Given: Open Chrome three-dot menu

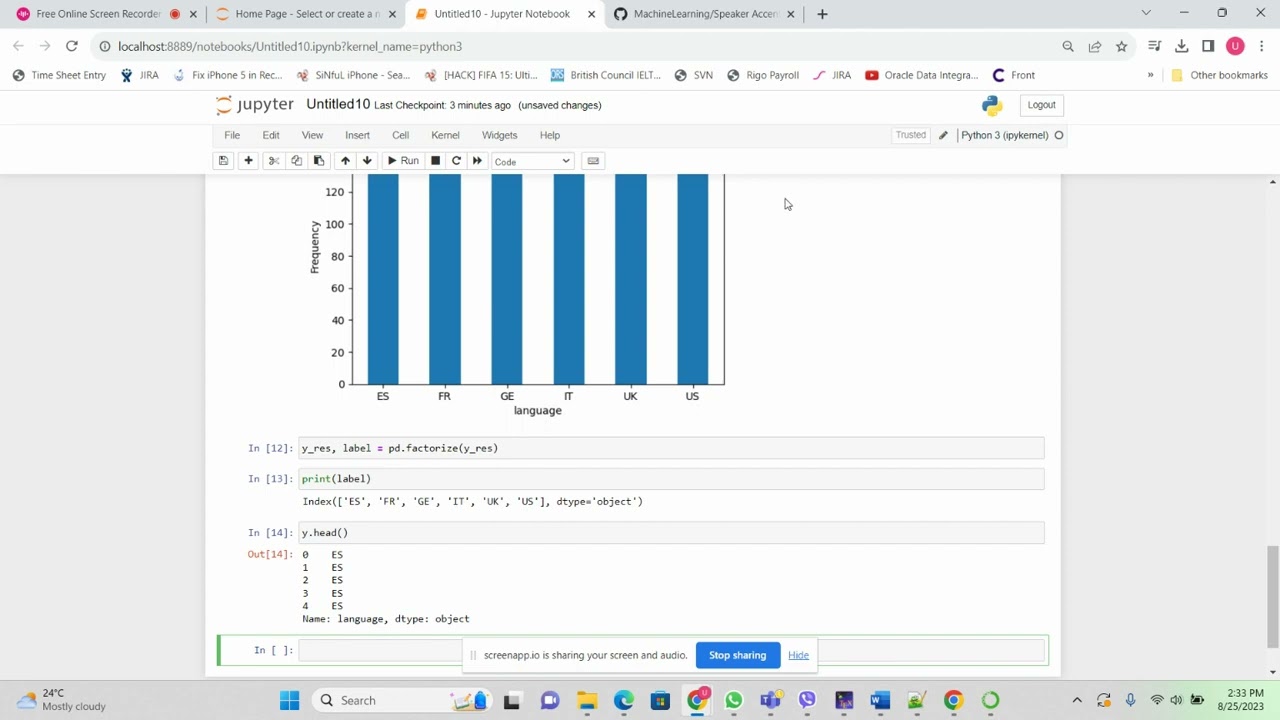Looking at the screenshot, I should click(x=1262, y=46).
